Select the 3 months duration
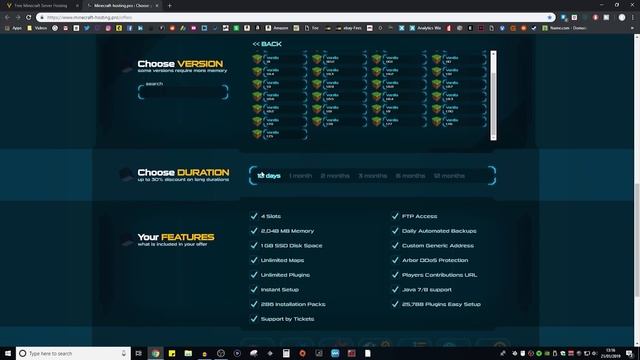640x360 pixels. pos(373,176)
